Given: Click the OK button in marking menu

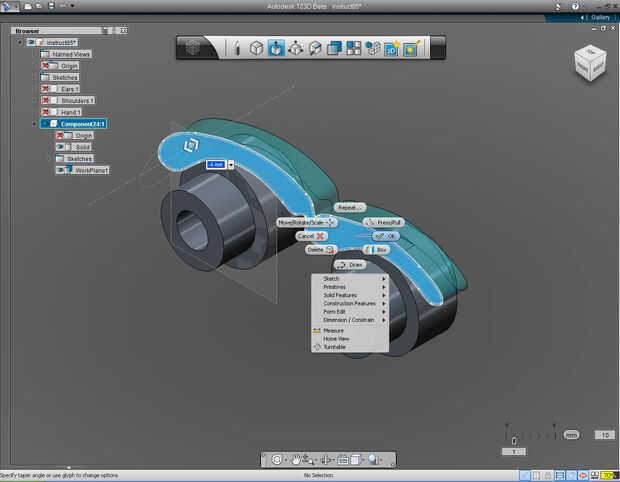Looking at the screenshot, I should [385, 236].
